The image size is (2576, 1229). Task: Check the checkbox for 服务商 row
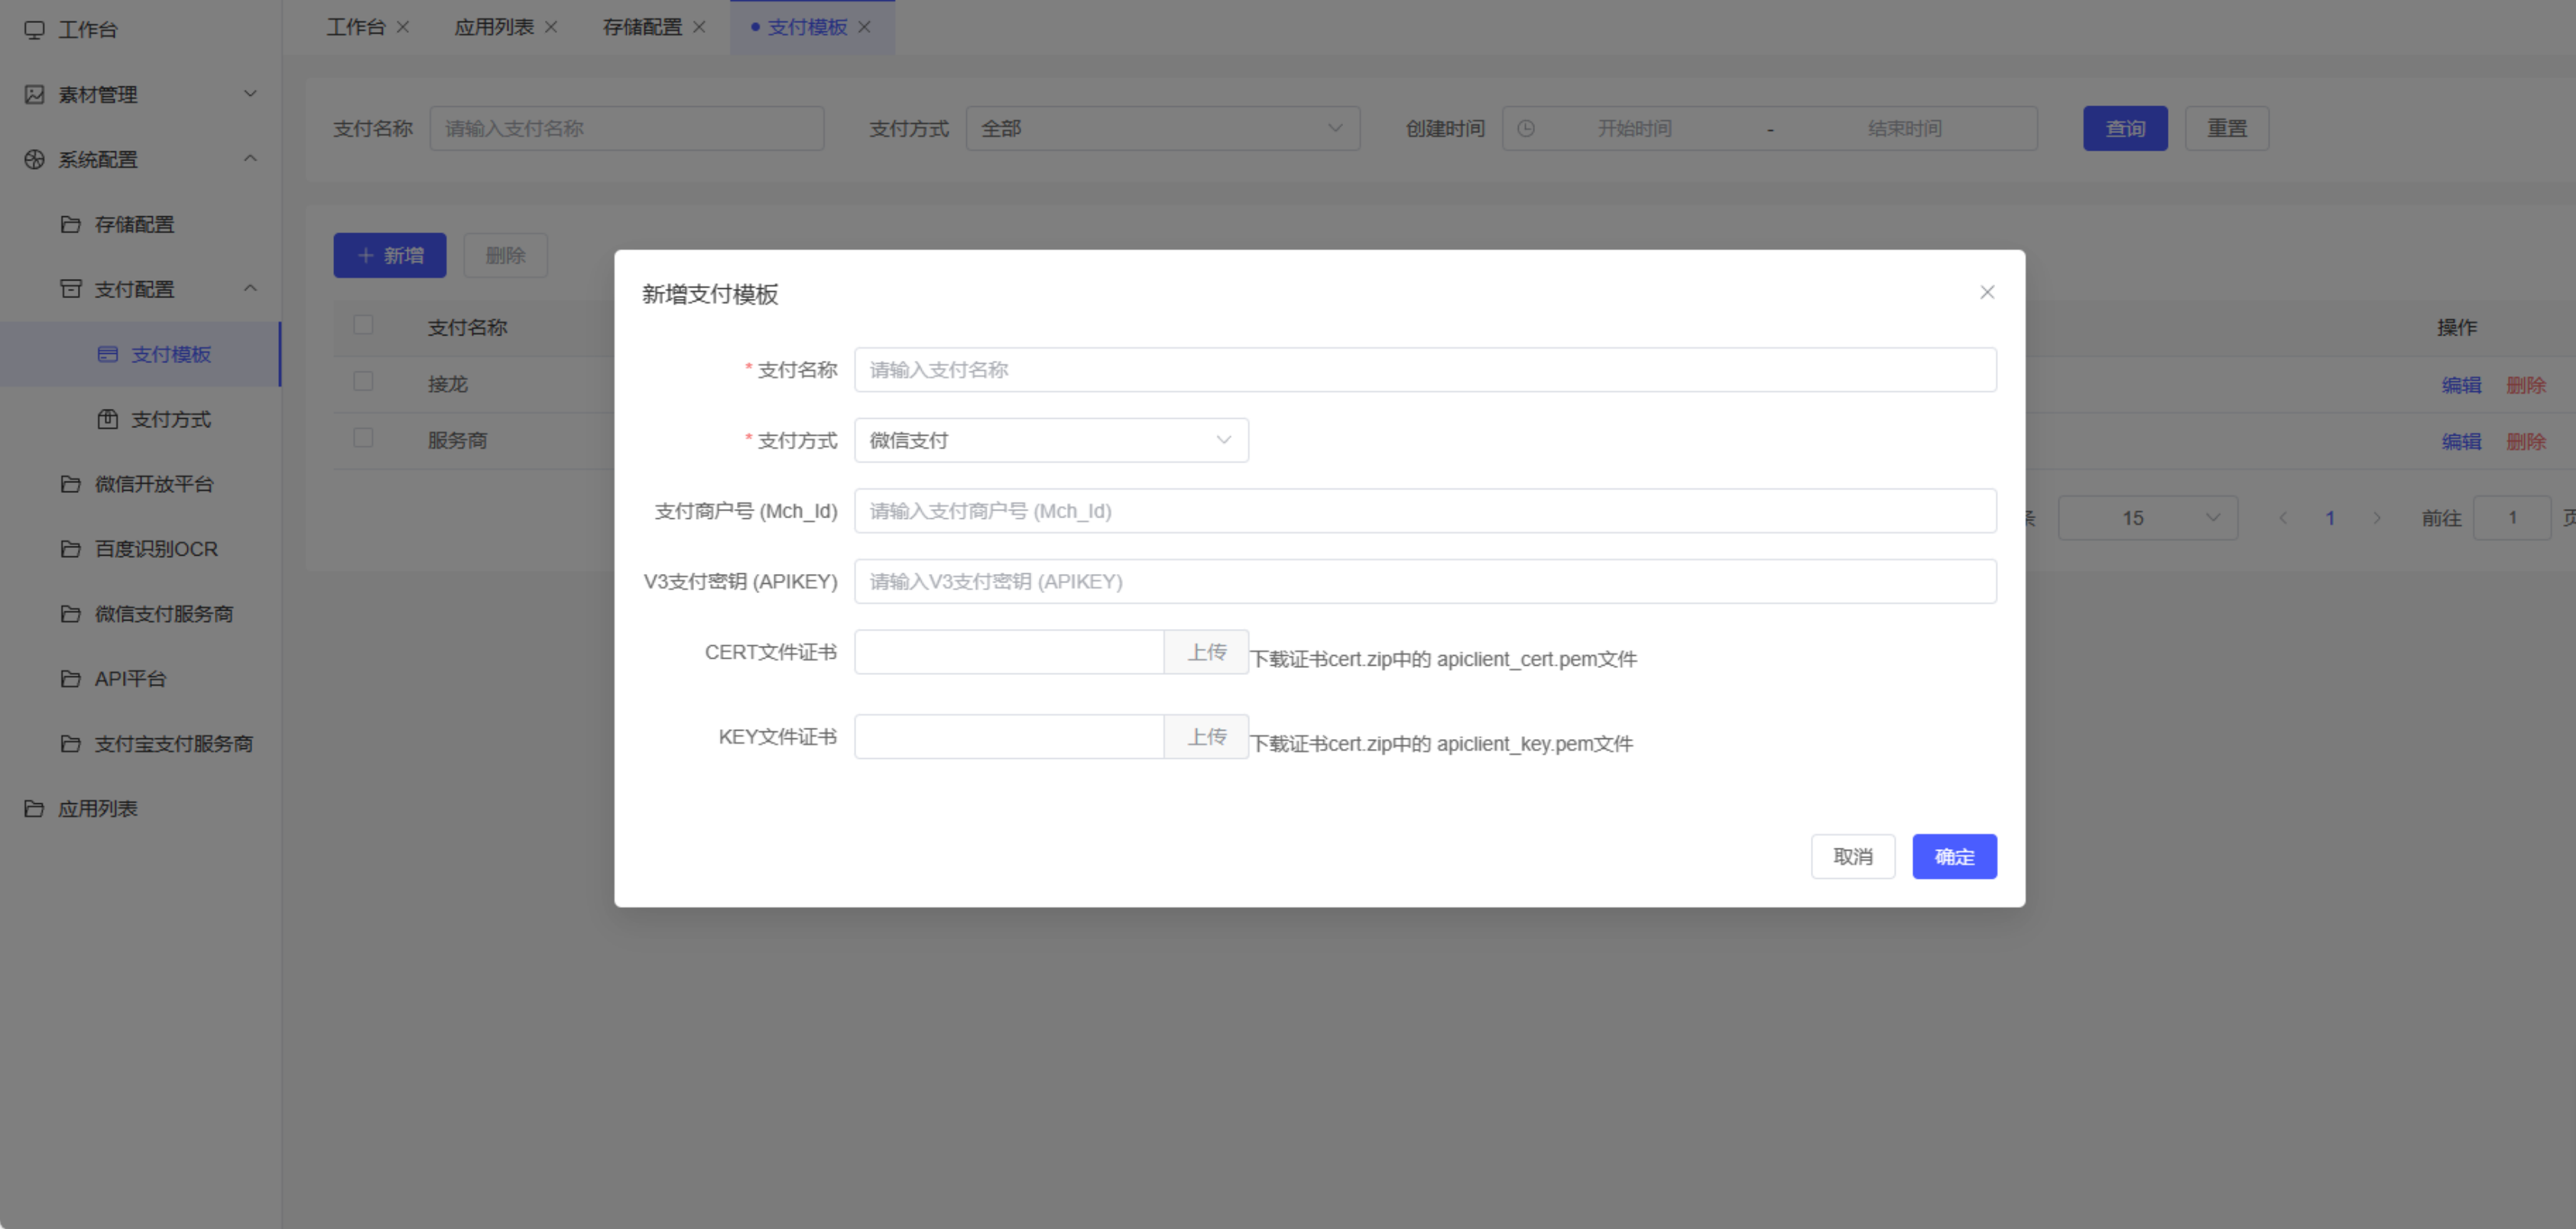(363, 438)
